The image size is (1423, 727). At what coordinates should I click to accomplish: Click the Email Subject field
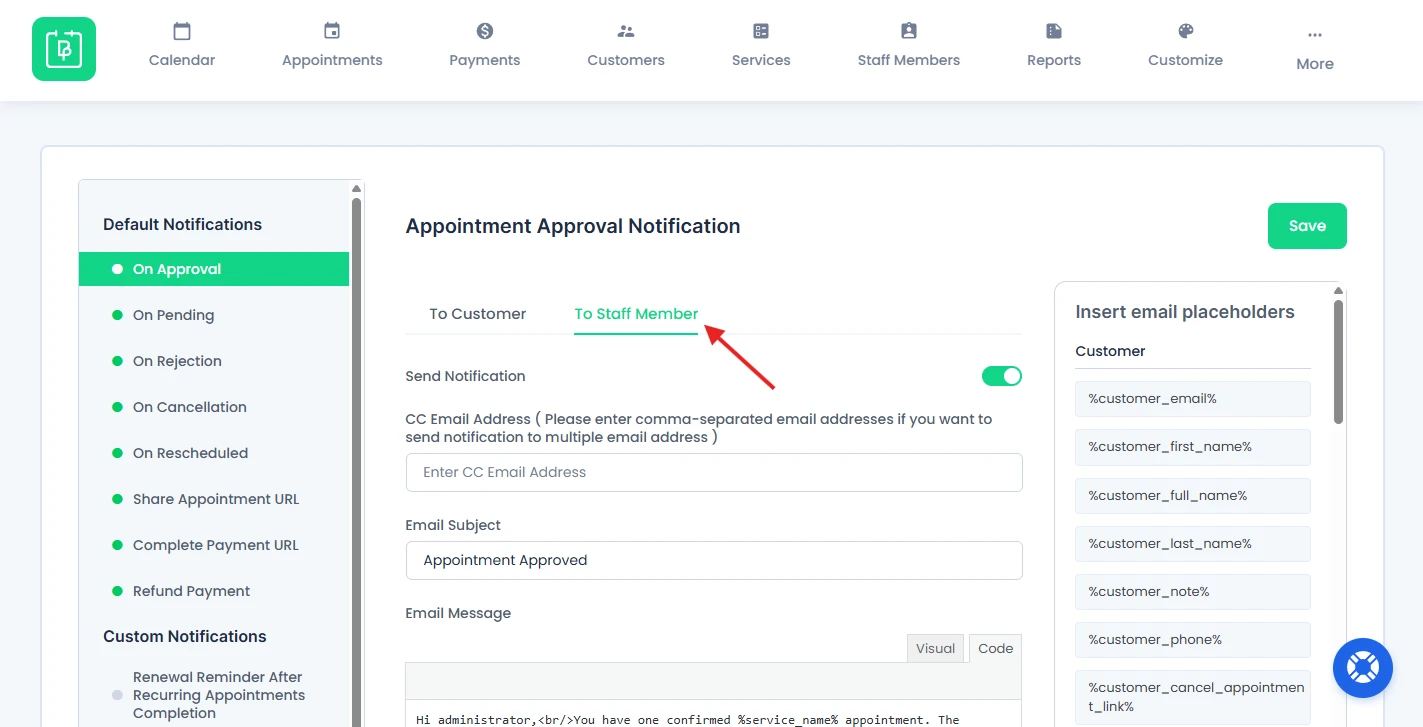coord(714,560)
